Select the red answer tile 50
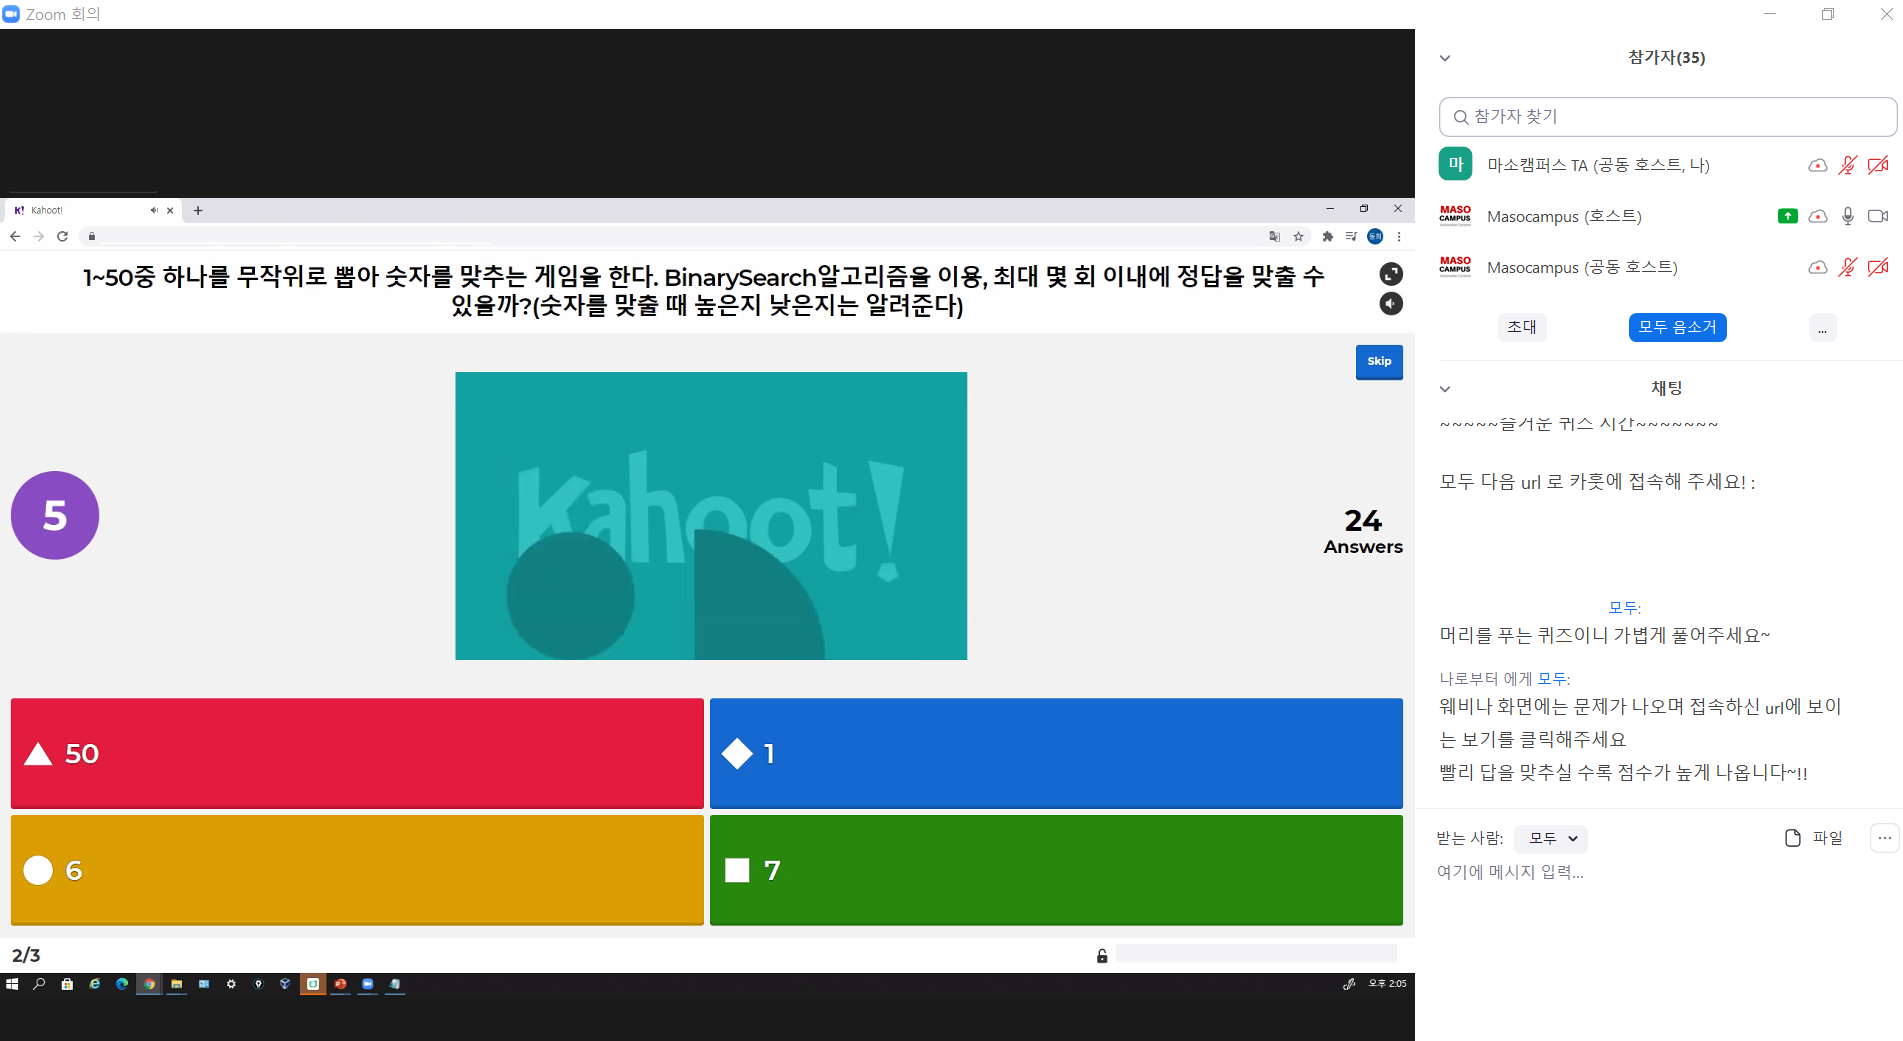The image size is (1903, 1041). coord(357,753)
